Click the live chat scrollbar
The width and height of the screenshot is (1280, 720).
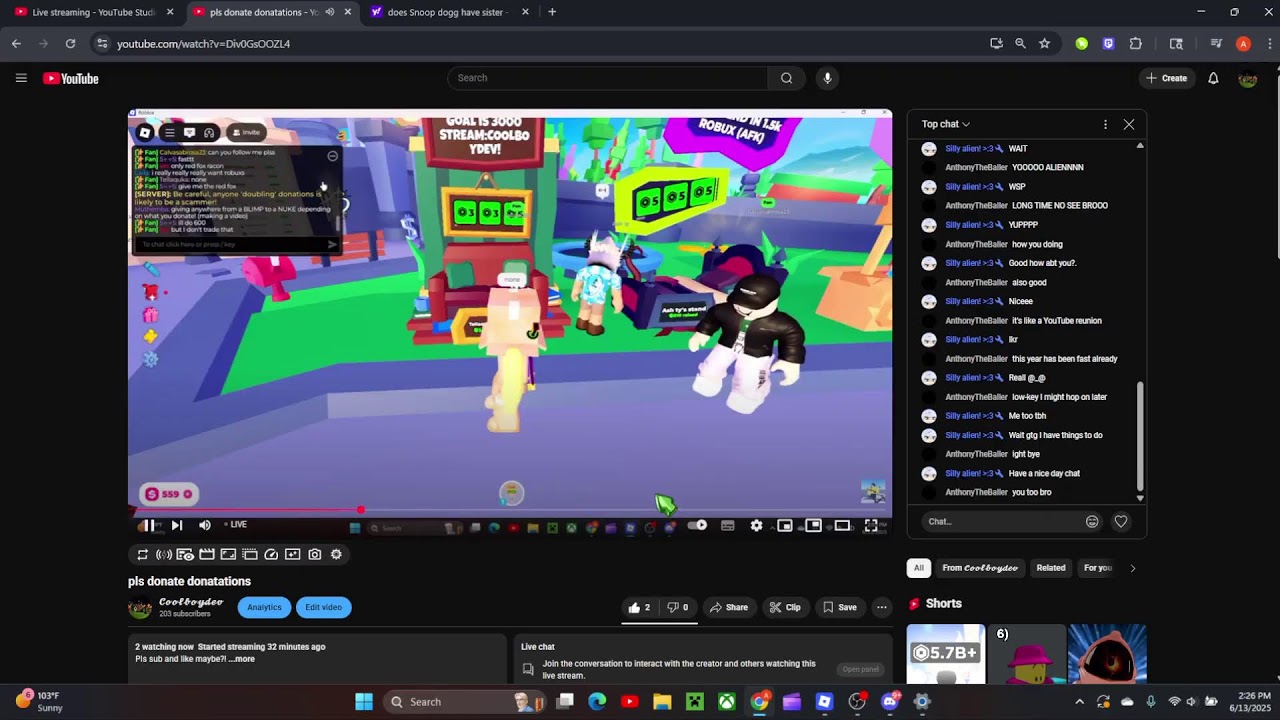1140,435
